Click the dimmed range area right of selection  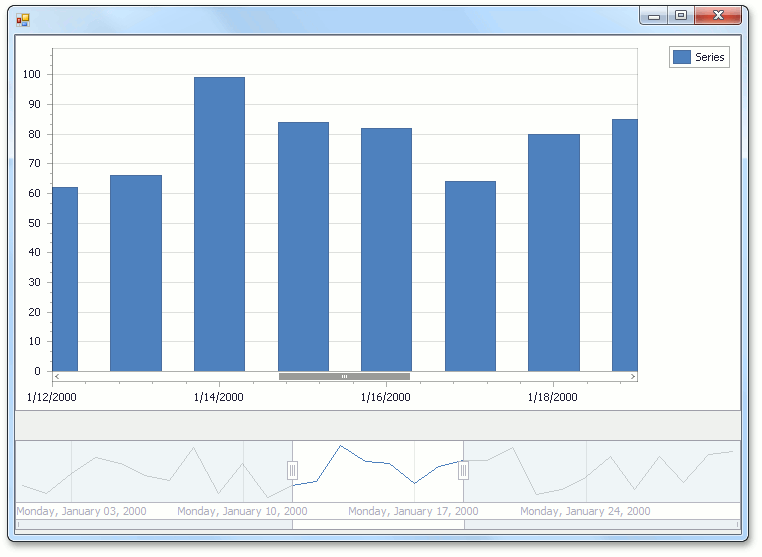pos(602,471)
